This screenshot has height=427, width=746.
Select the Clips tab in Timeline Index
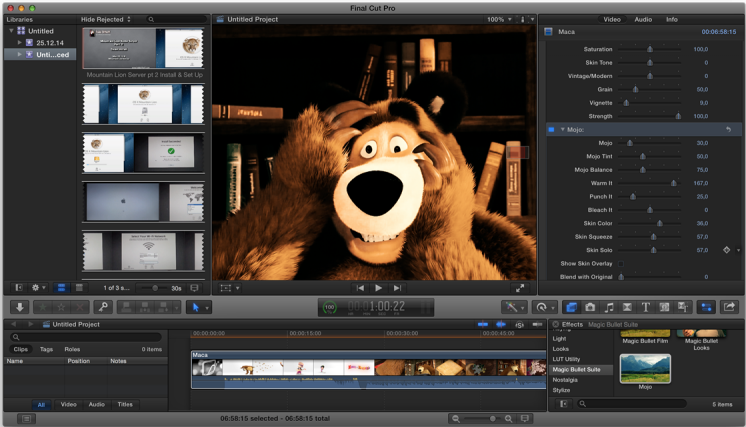tap(20, 349)
